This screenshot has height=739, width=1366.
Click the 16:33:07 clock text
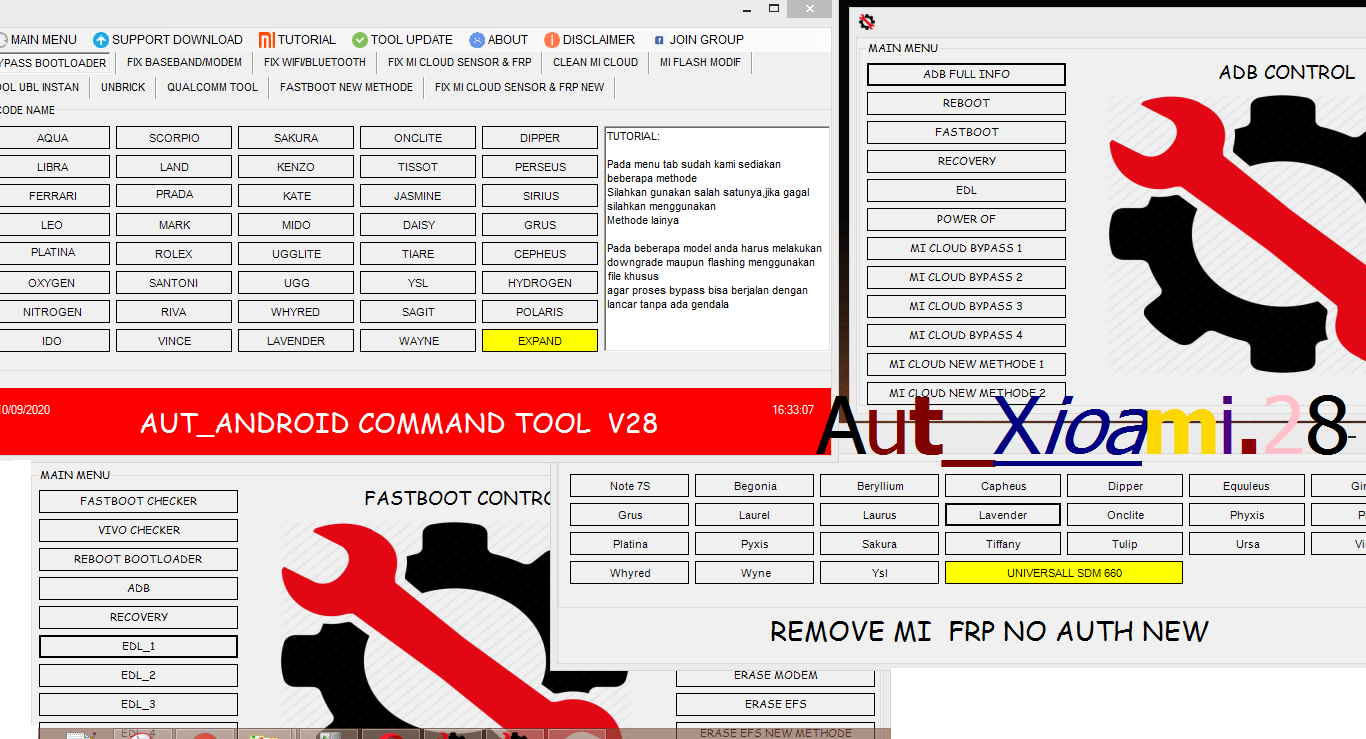click(x=793, y=410)
